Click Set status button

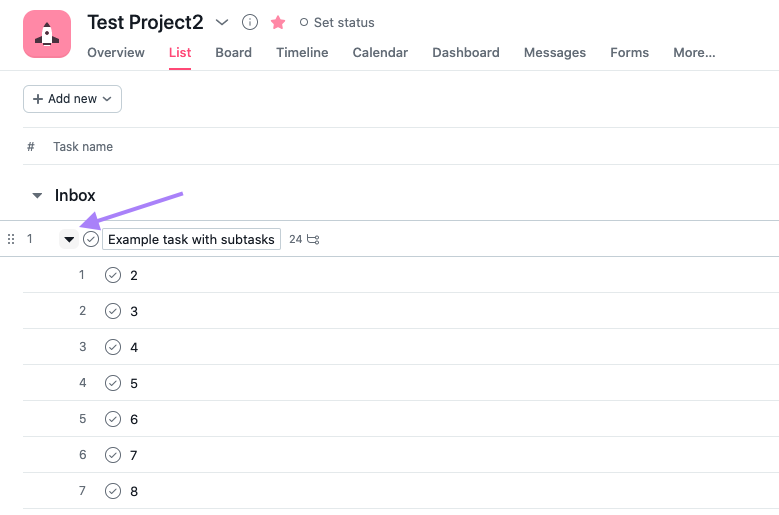(x=337, y=22)
